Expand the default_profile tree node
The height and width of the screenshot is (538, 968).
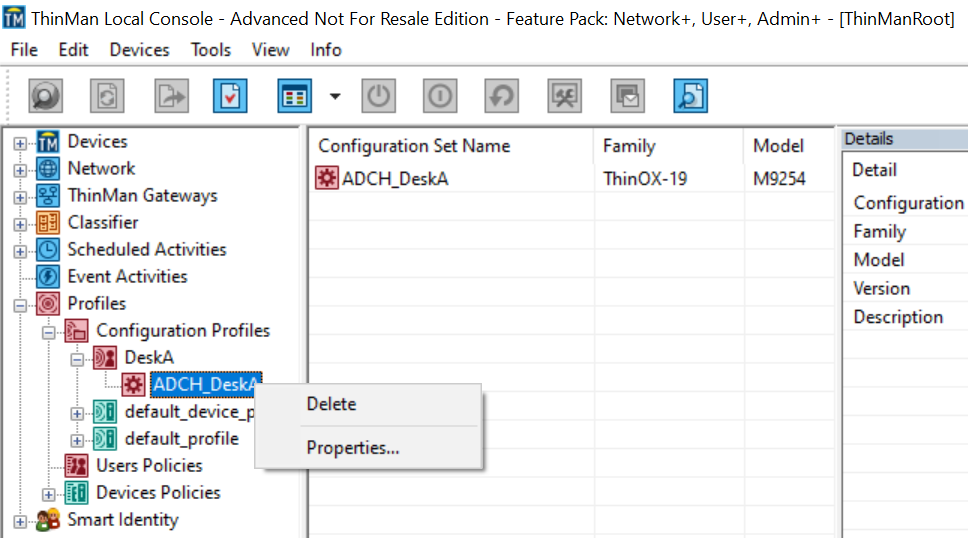click(x=77, y=441)
